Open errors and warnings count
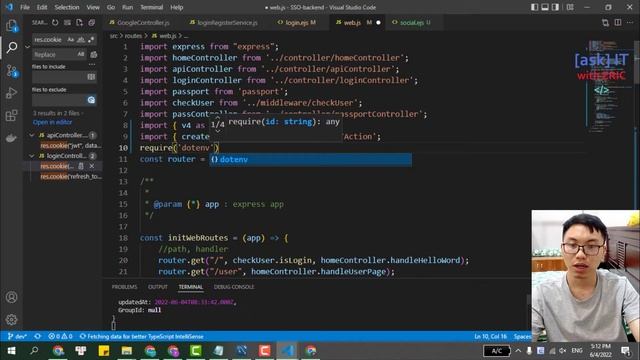This screenshot has height=360, width=640. tap(60, 337)
